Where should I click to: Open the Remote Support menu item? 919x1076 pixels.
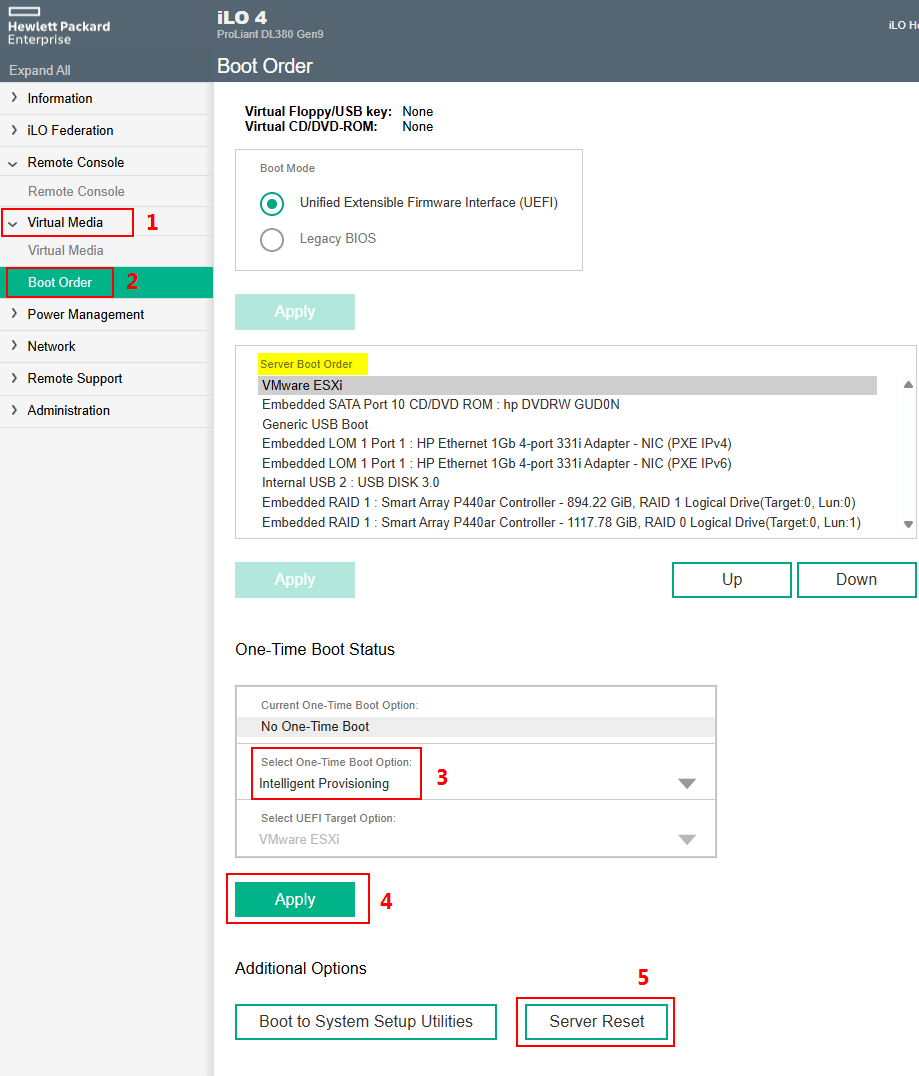[75, 378]
